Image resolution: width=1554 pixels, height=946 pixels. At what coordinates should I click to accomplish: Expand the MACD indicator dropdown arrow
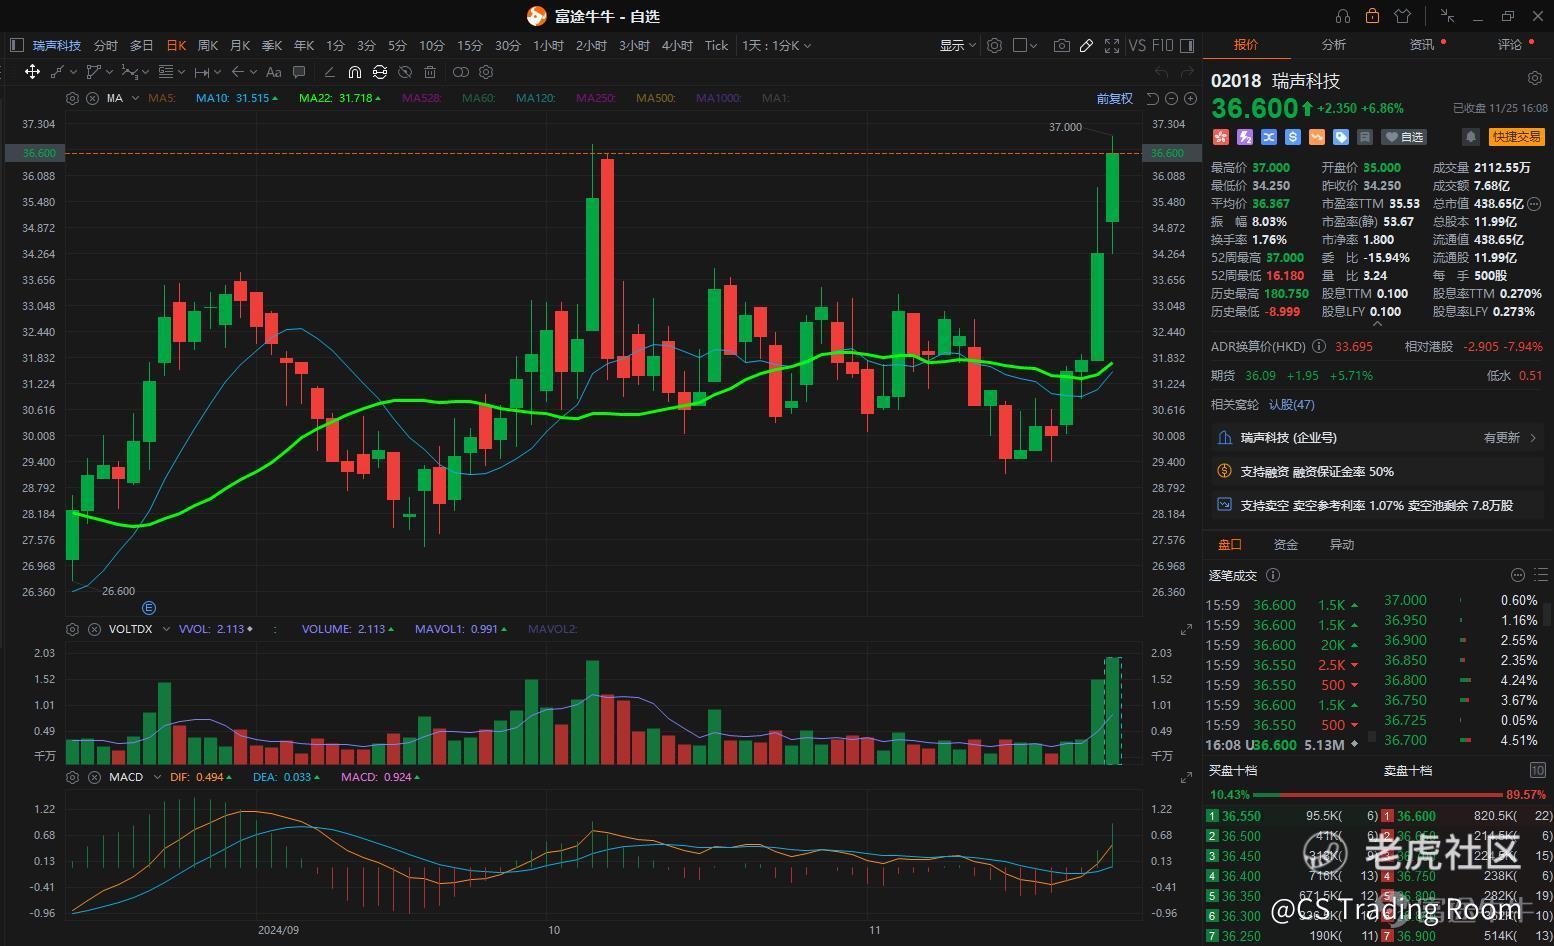[x=157, y=777]
